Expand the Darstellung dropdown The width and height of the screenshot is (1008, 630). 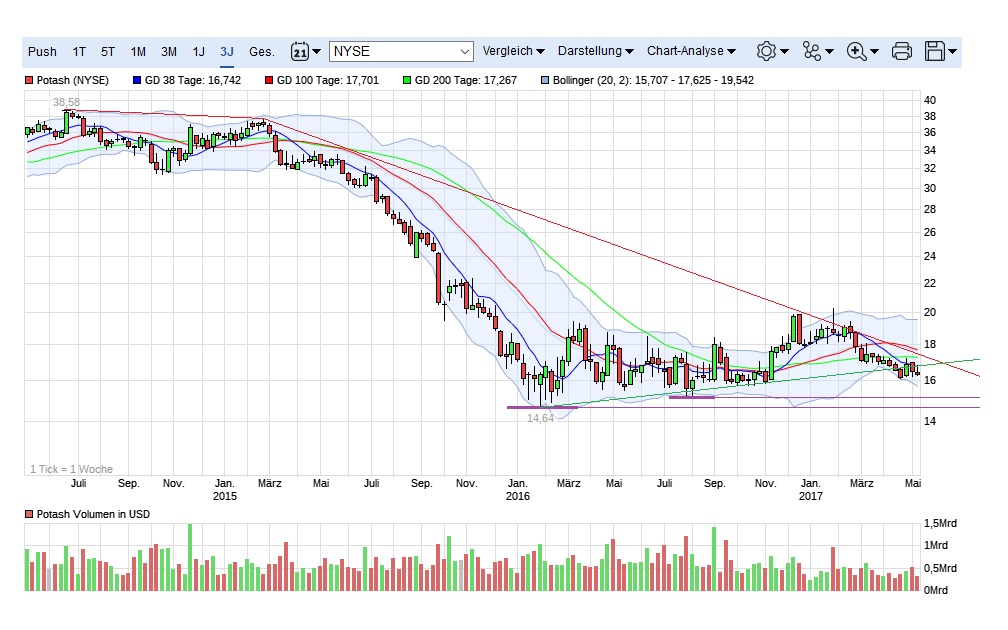pos(596,51)
